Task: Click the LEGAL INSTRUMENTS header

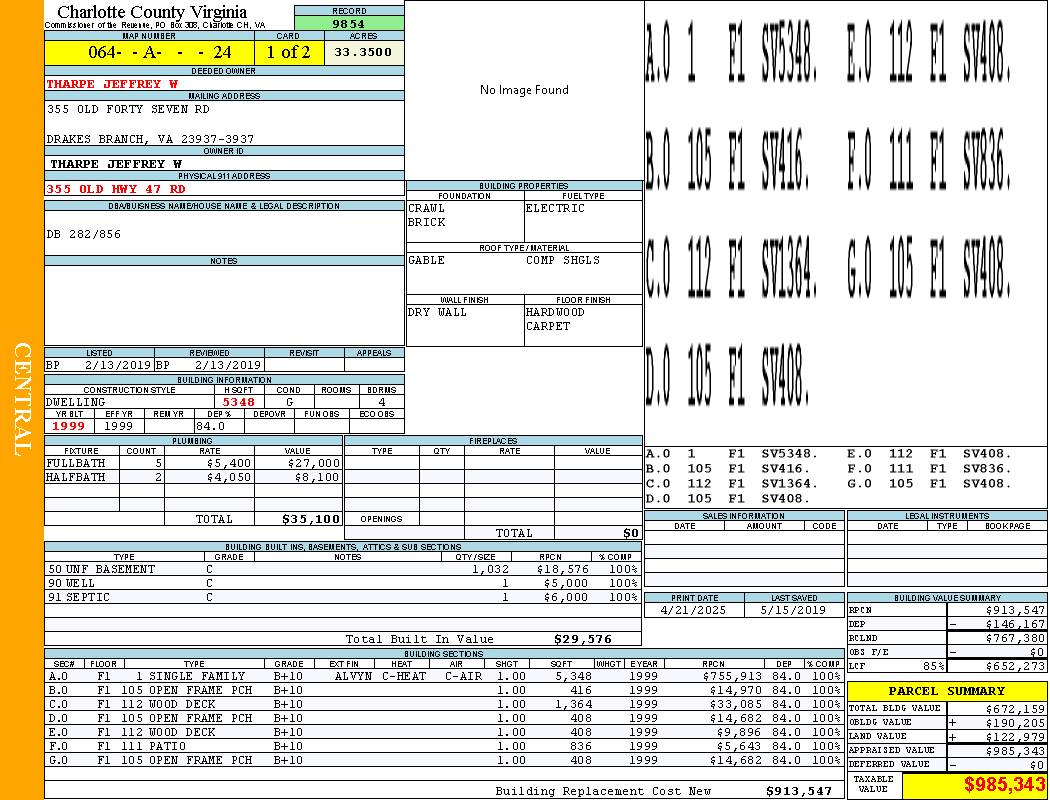Action: click(x=947, y=515)
